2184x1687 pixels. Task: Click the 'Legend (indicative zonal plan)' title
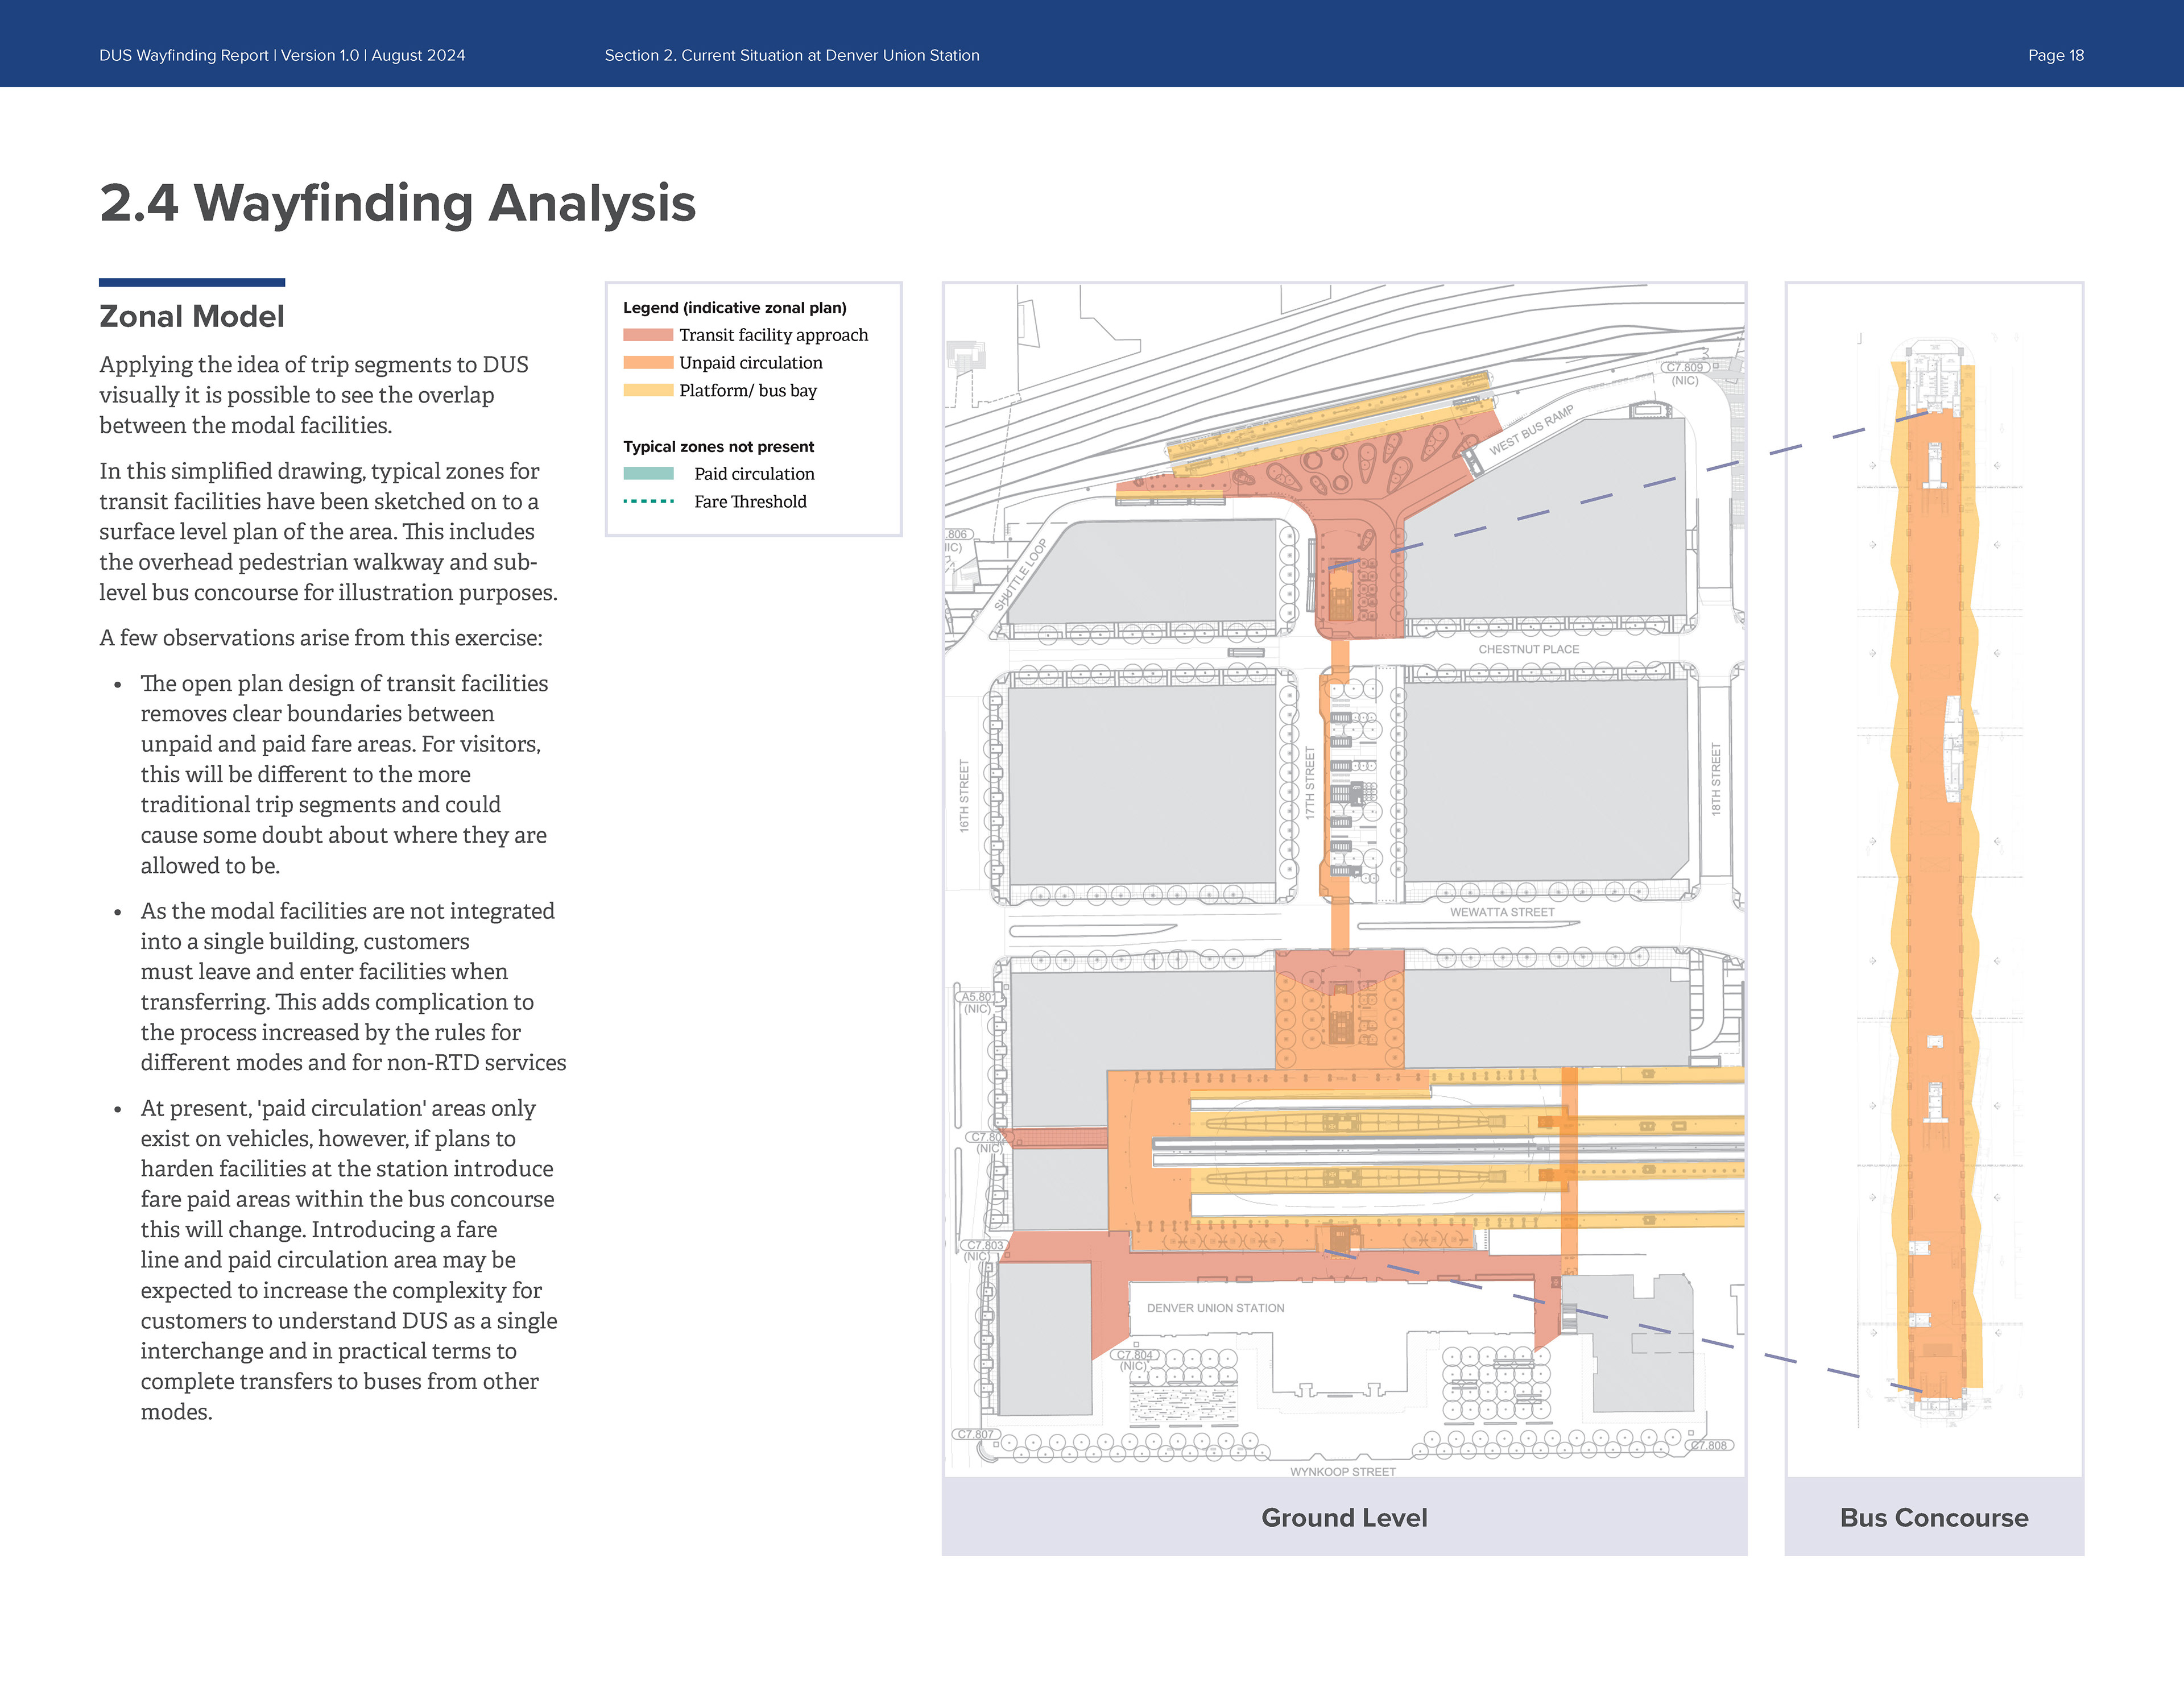[735, 308]
